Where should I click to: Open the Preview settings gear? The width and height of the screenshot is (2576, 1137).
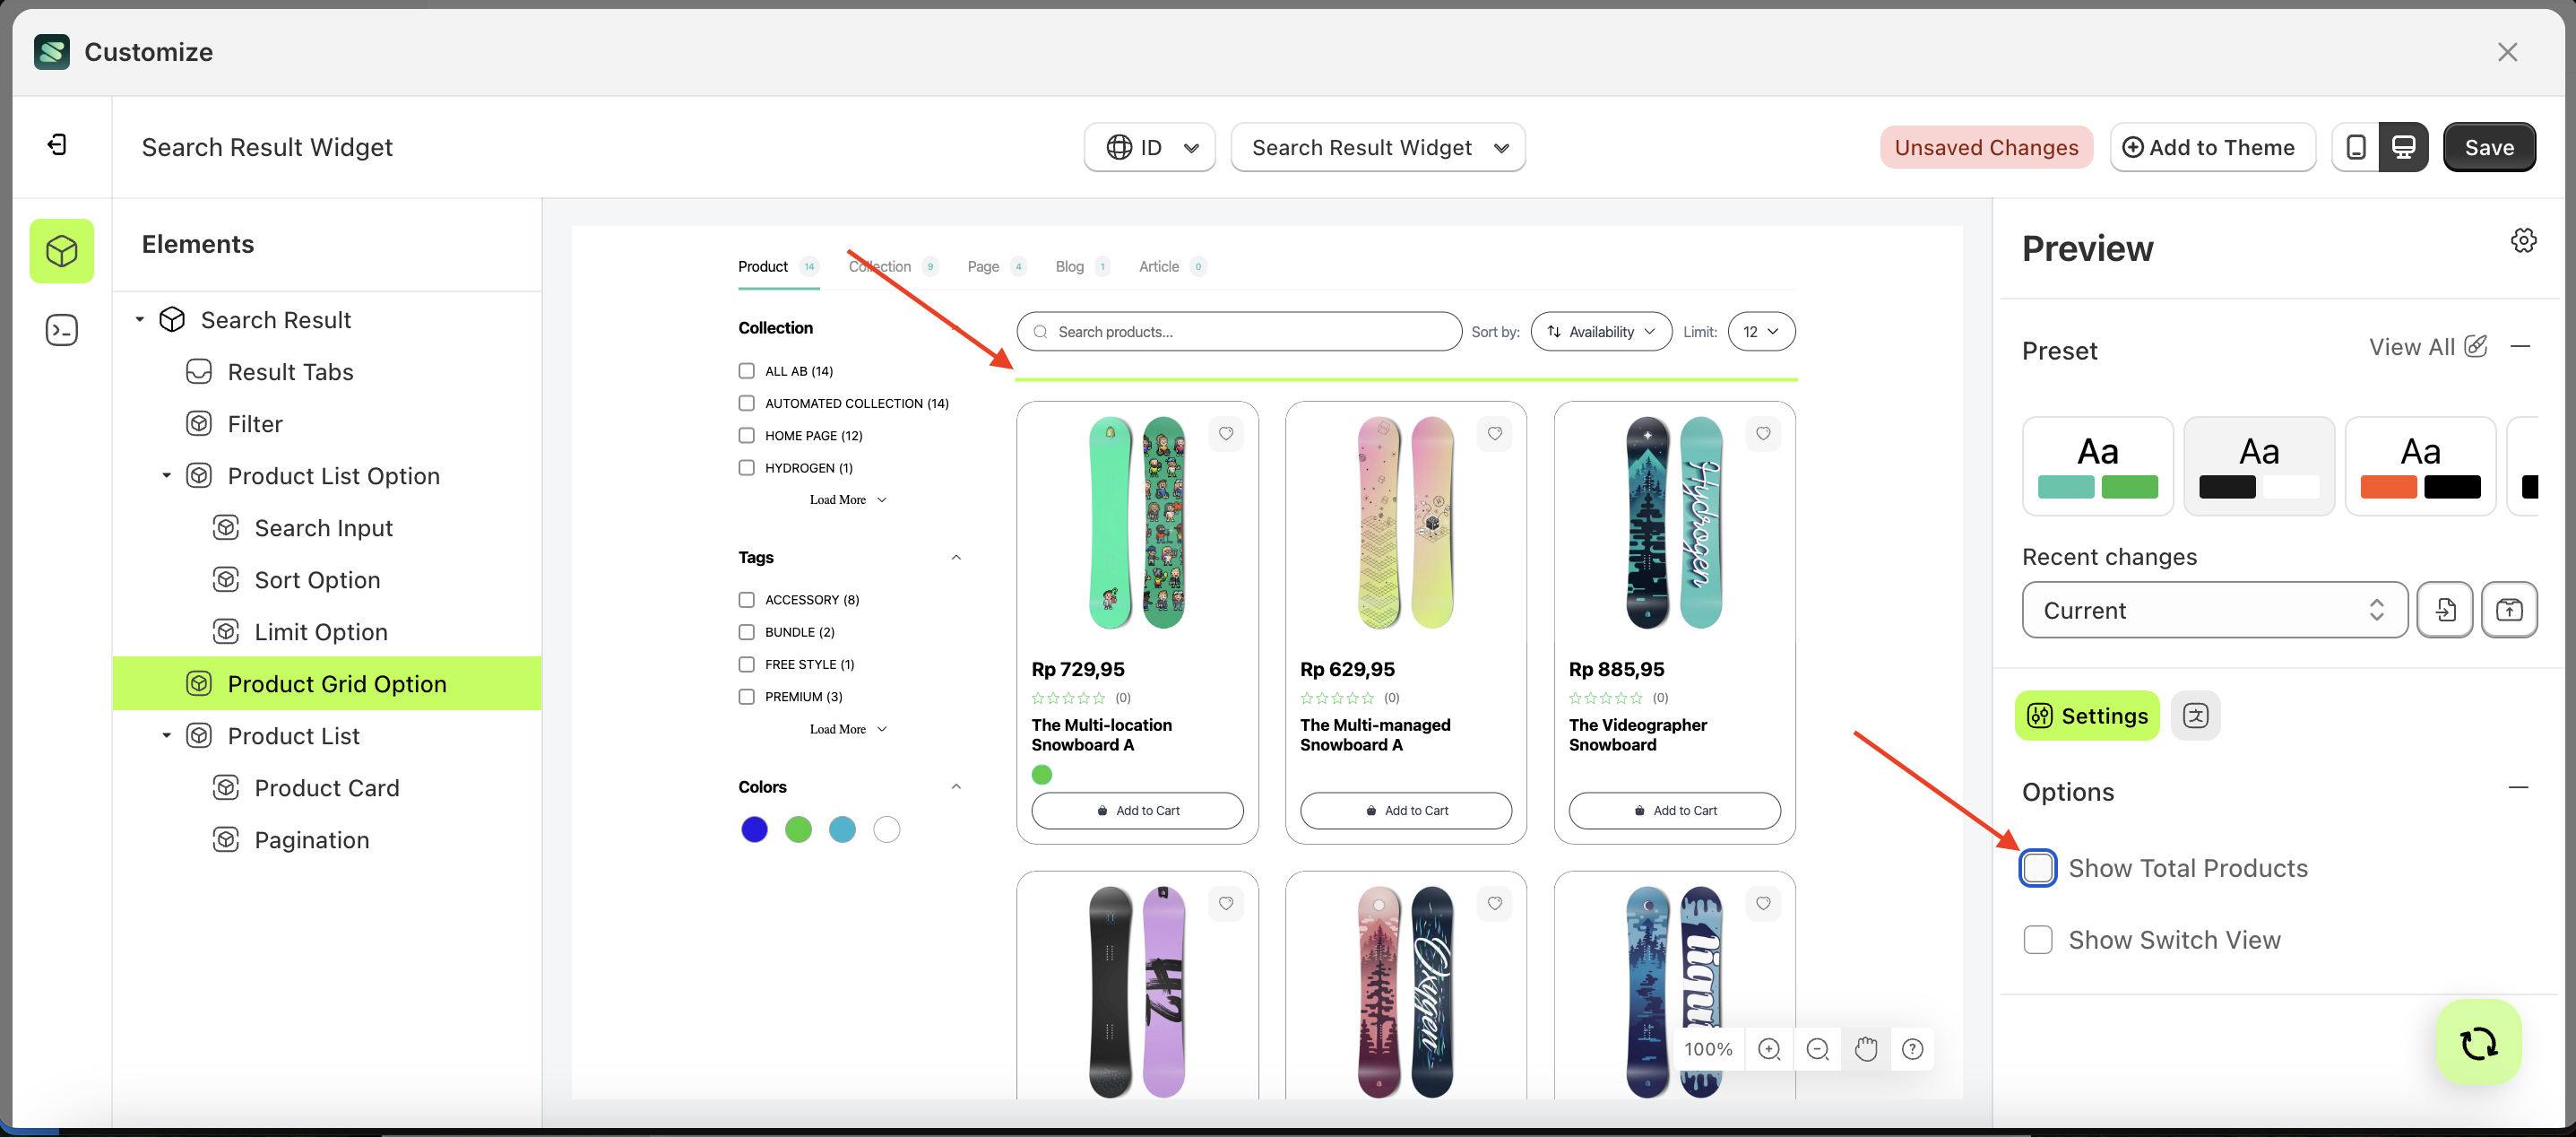pyautogui.click(x=2523, y=240)
